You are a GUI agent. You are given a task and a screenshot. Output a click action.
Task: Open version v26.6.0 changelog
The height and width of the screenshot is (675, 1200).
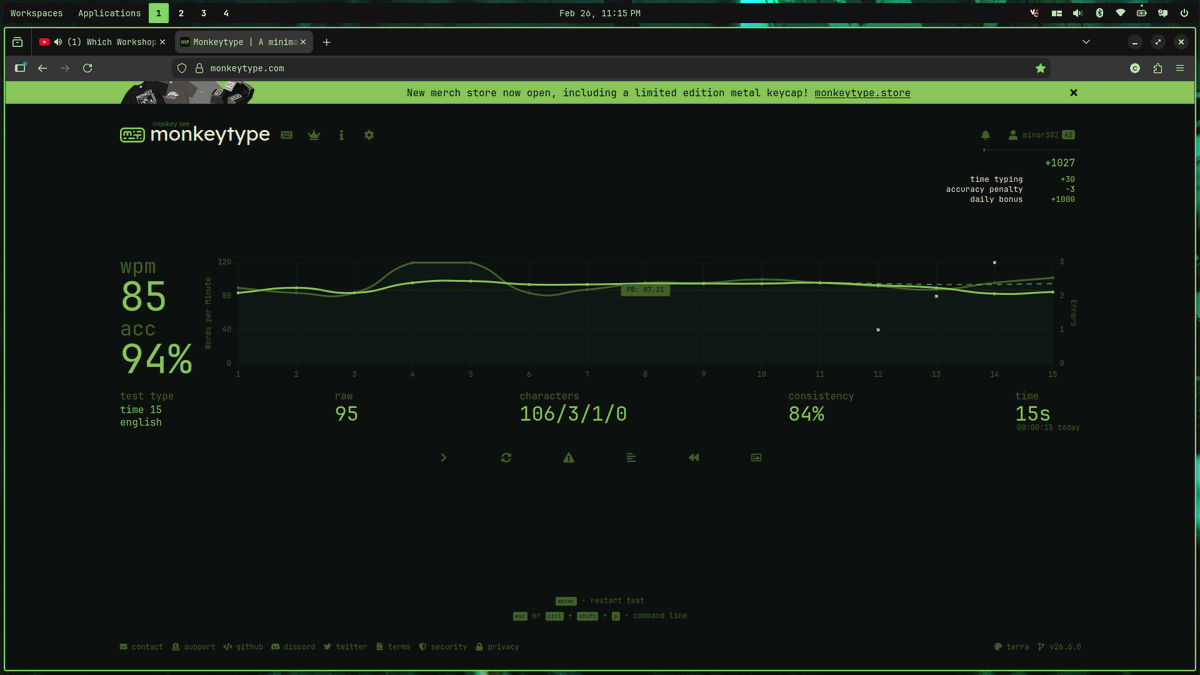coord(1060,647)
